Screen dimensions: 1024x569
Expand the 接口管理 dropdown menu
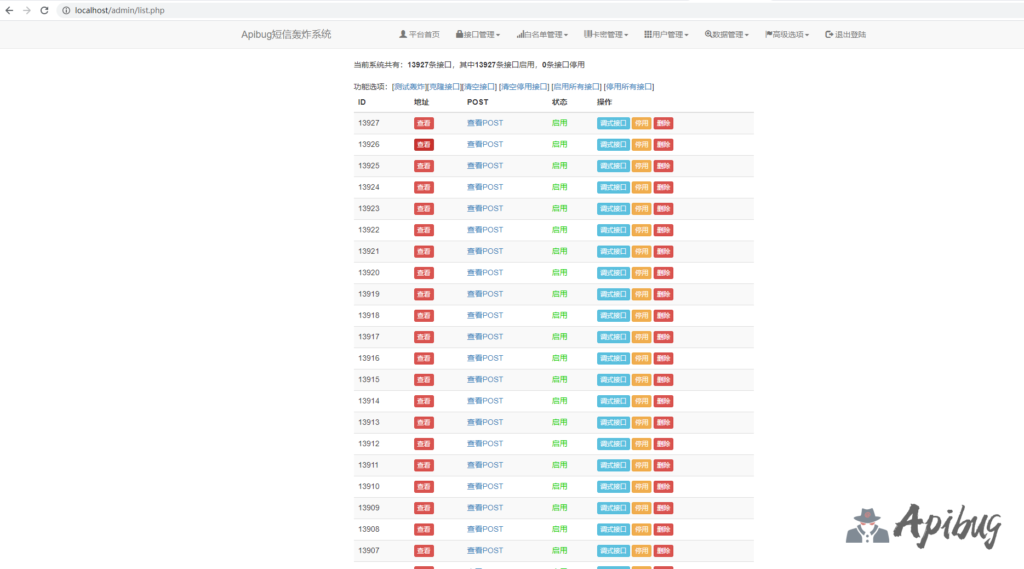pyautogui.click(x=478, y=34)
